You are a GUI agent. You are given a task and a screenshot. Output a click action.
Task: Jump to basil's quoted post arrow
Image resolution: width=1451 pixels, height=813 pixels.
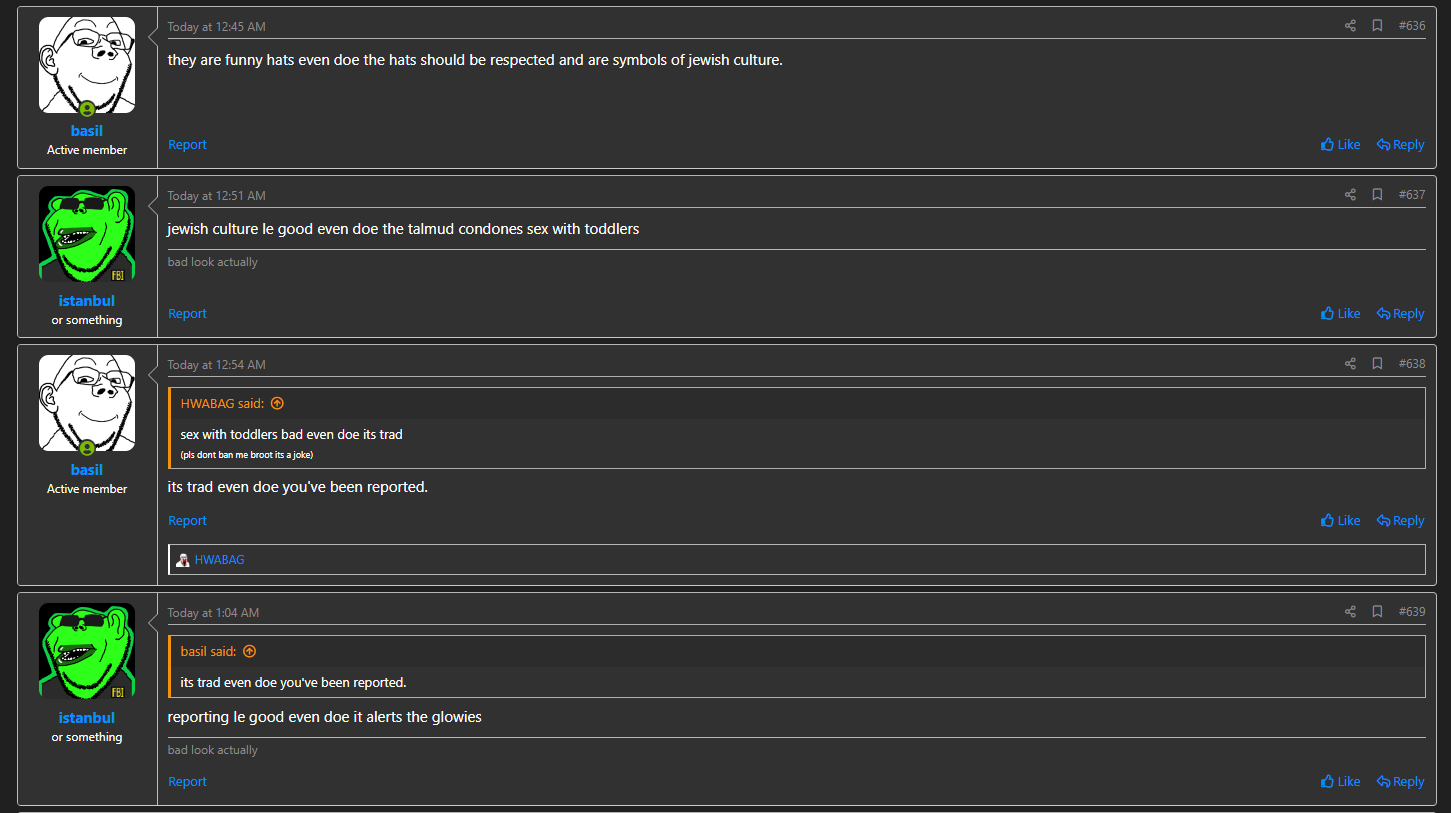250,652
